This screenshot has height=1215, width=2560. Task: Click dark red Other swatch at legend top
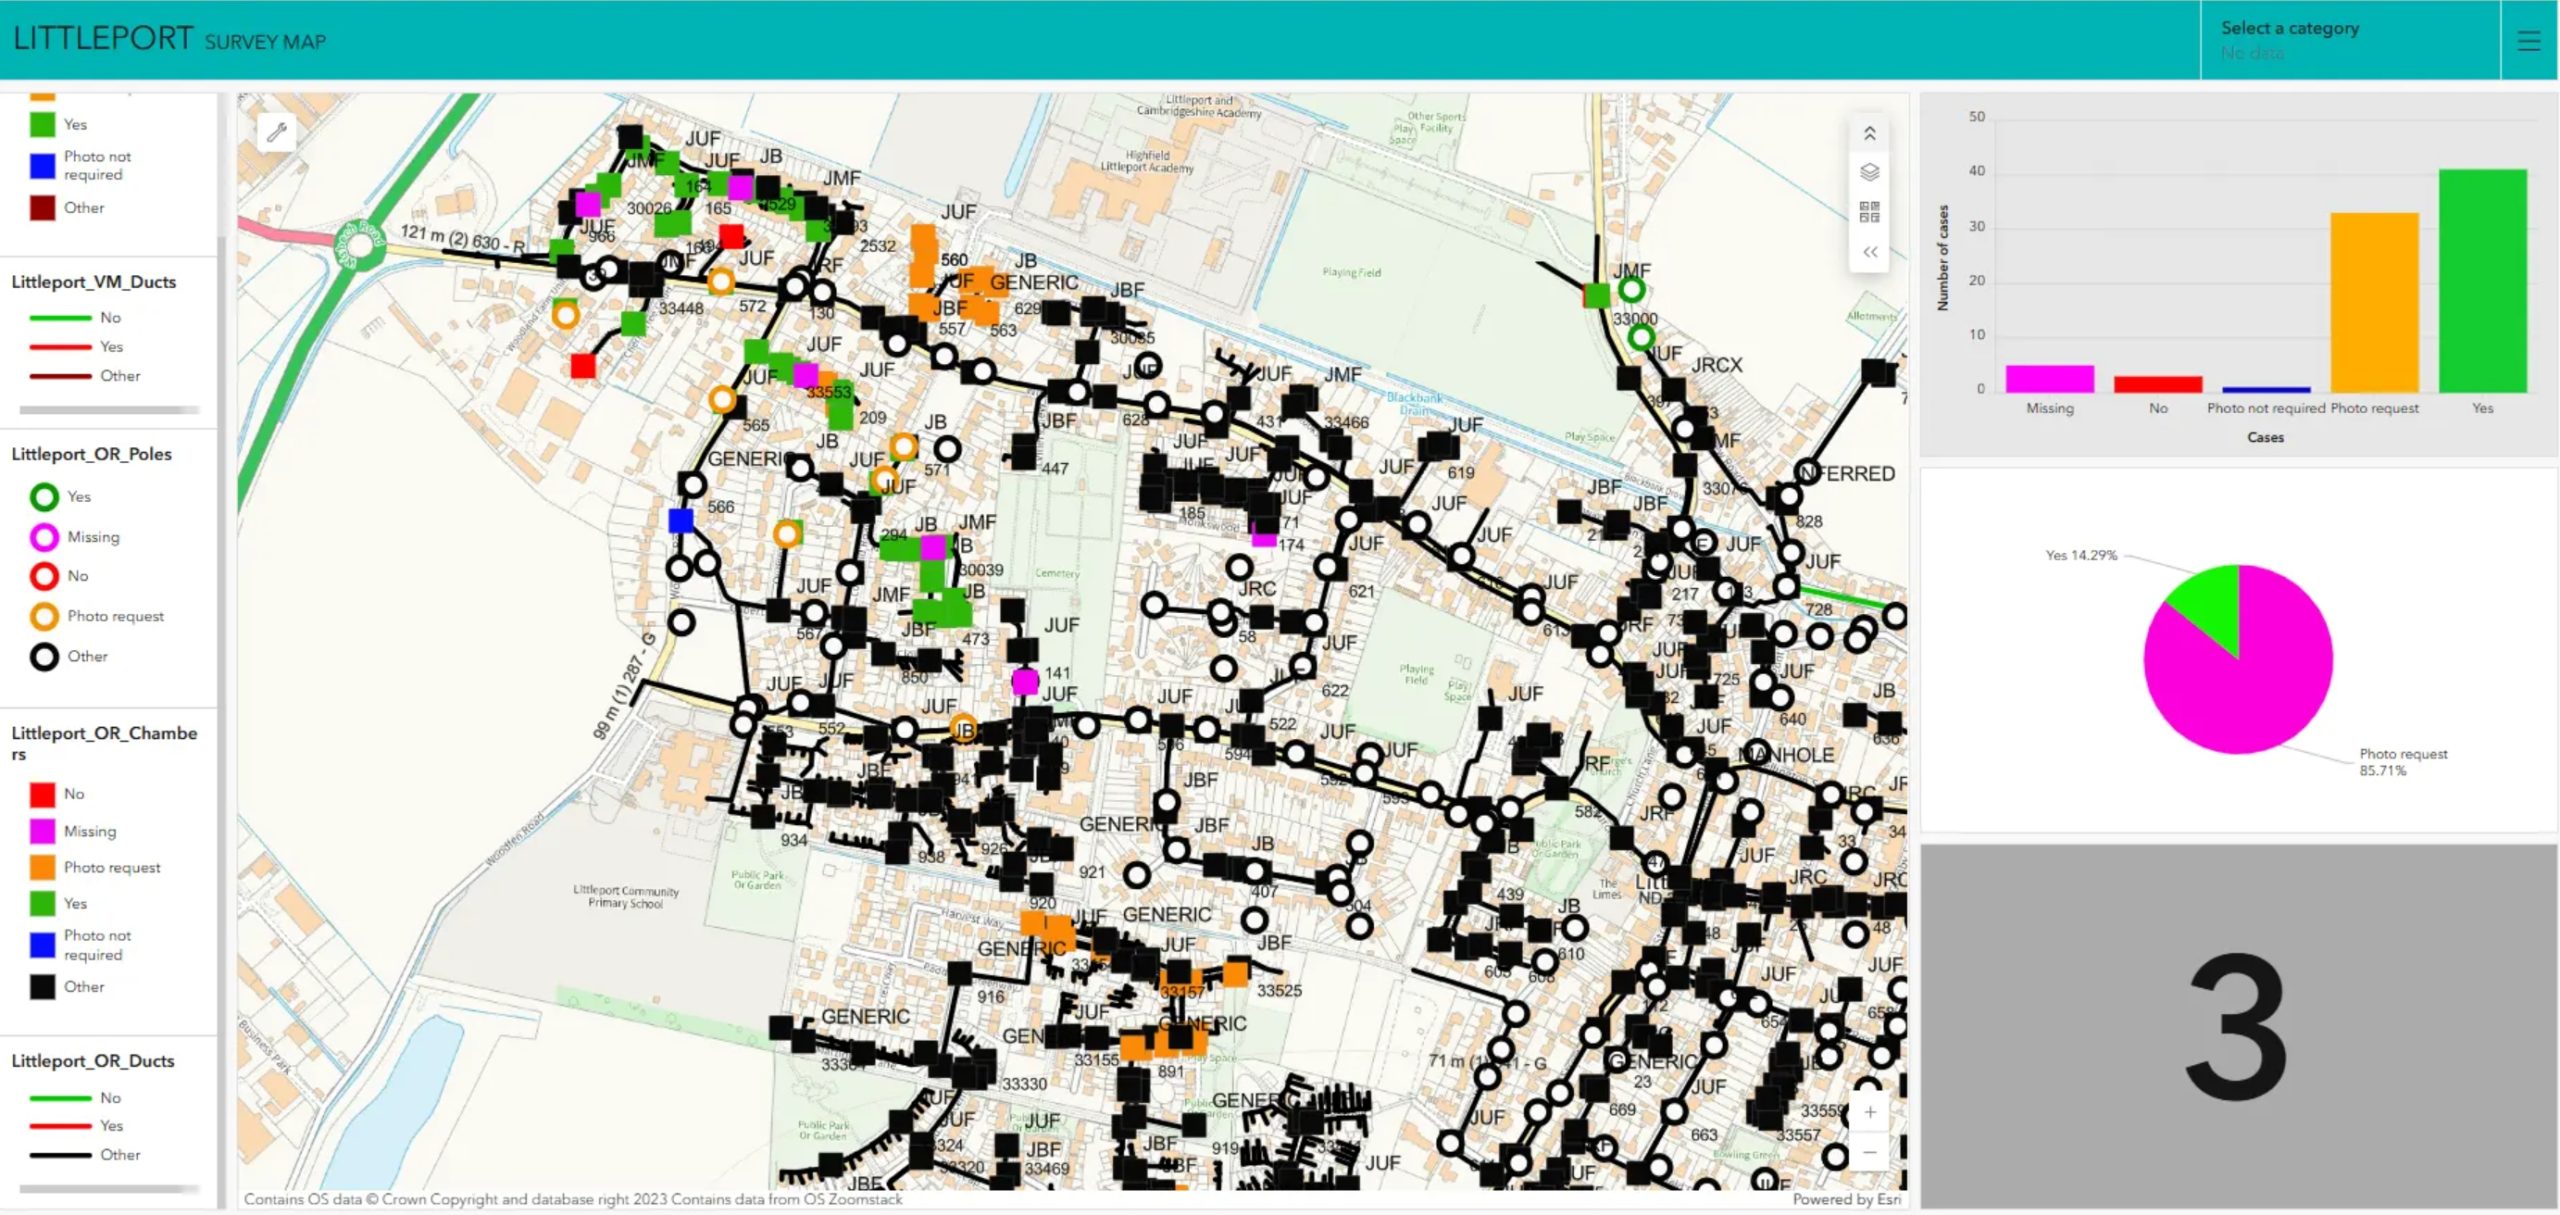pos(42,208)
